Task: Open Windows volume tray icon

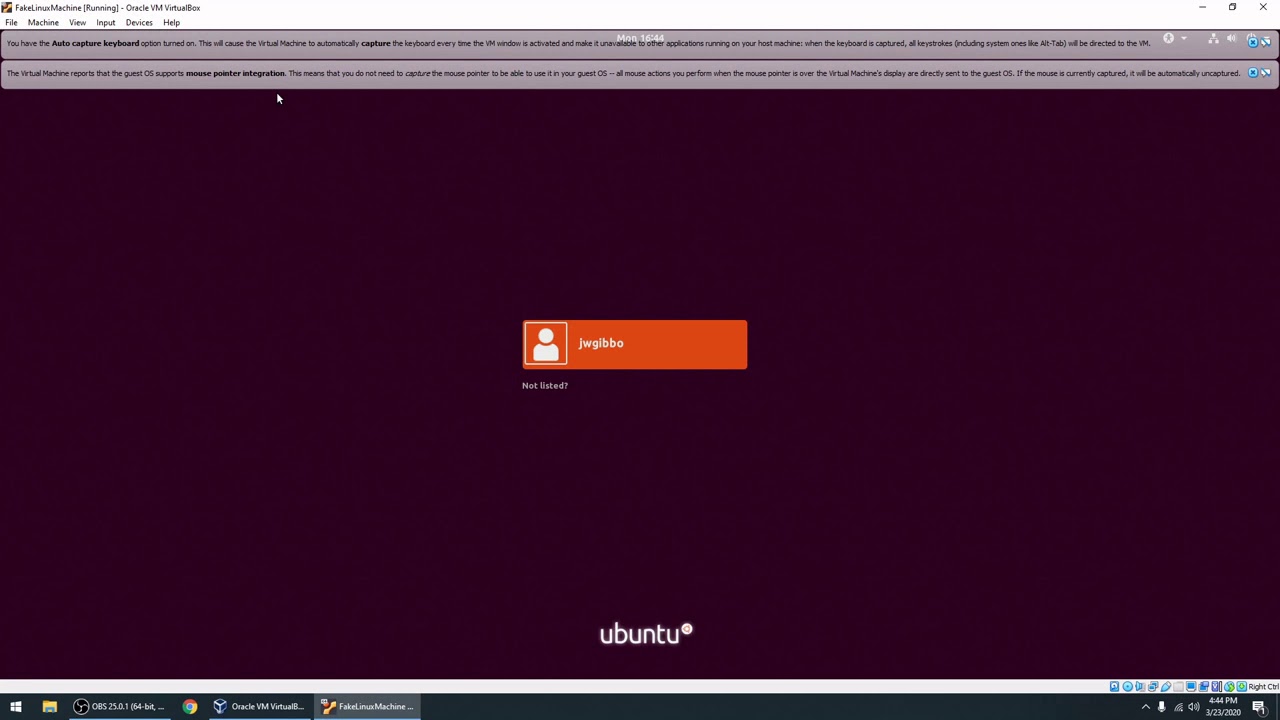Action: (1194, 707)
